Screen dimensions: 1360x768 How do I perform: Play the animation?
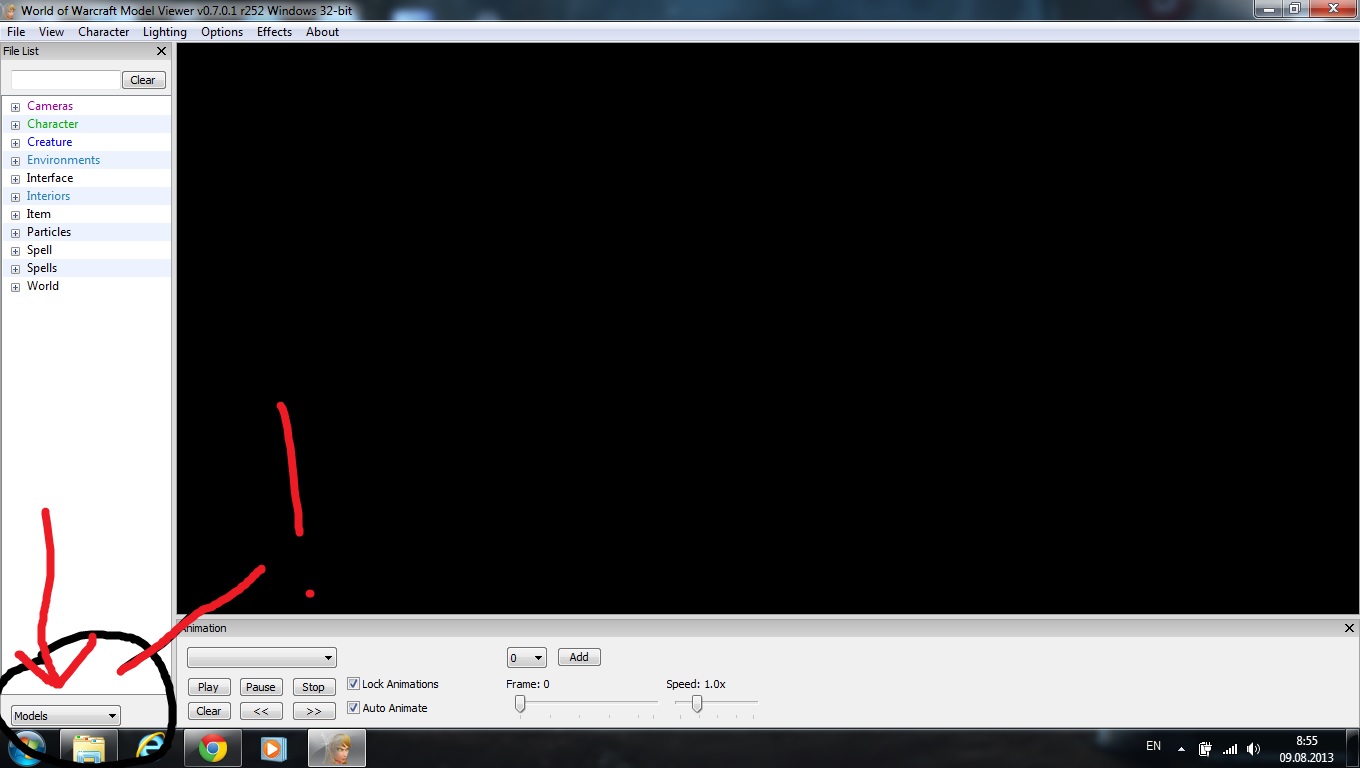(x=209, y=687)
